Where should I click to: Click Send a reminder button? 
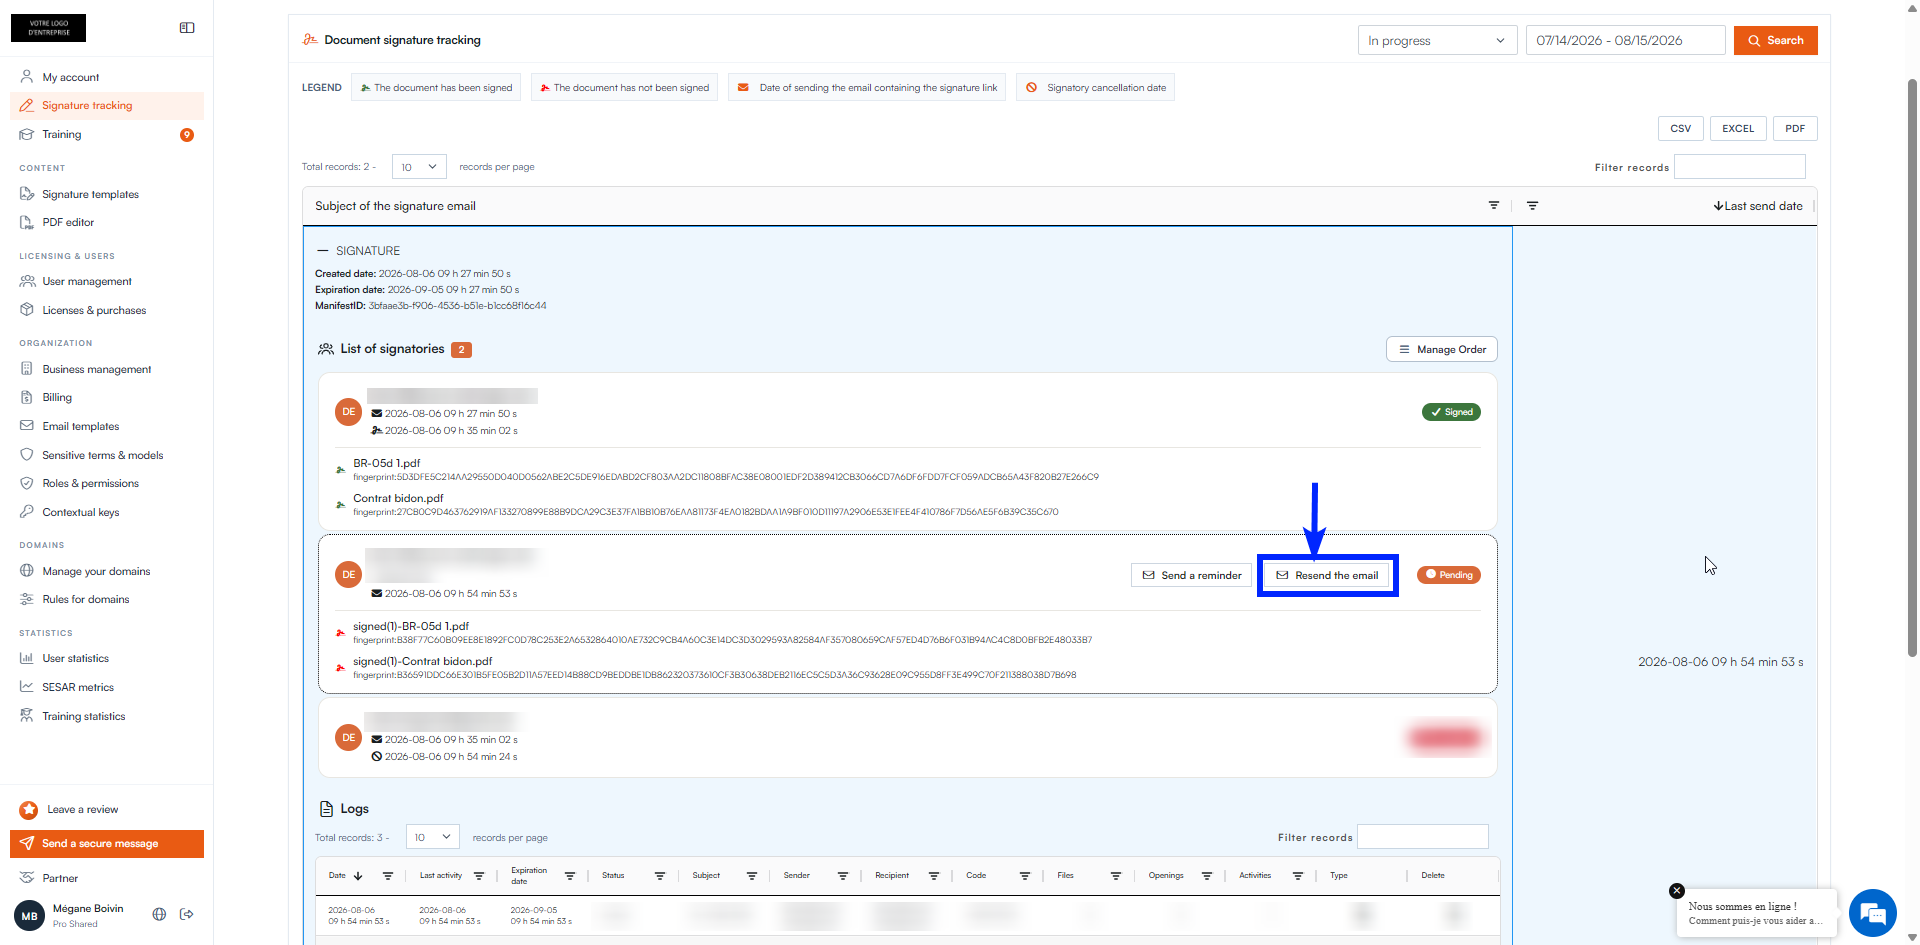(1192, 575)
